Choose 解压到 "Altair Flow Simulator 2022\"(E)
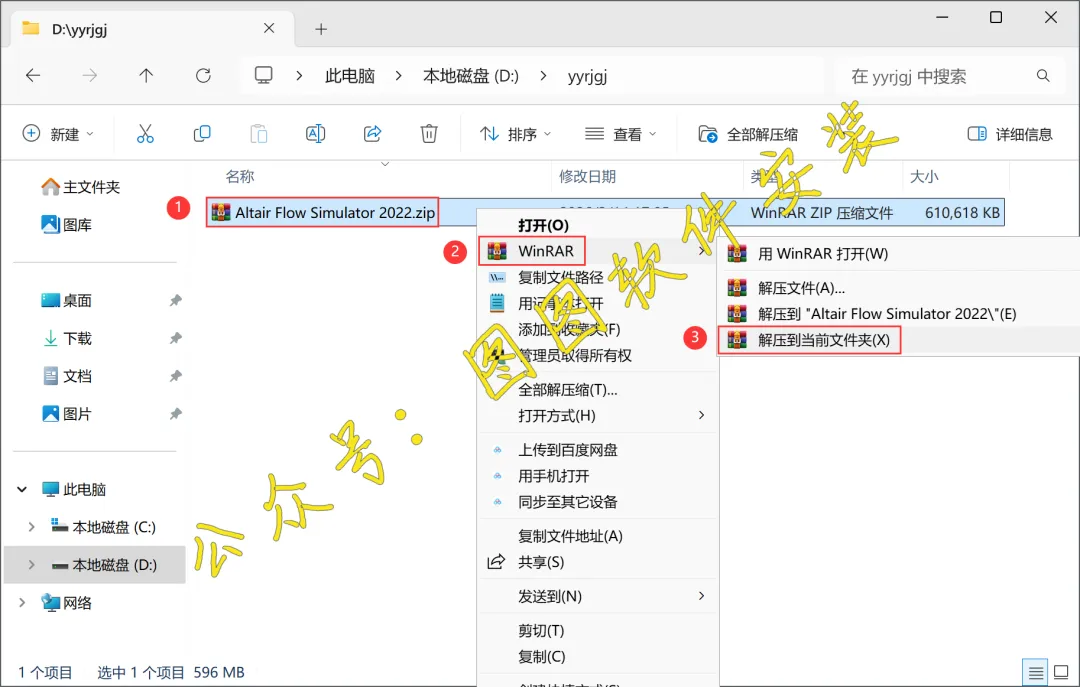The image size is (1080, 687). (887, 314)
